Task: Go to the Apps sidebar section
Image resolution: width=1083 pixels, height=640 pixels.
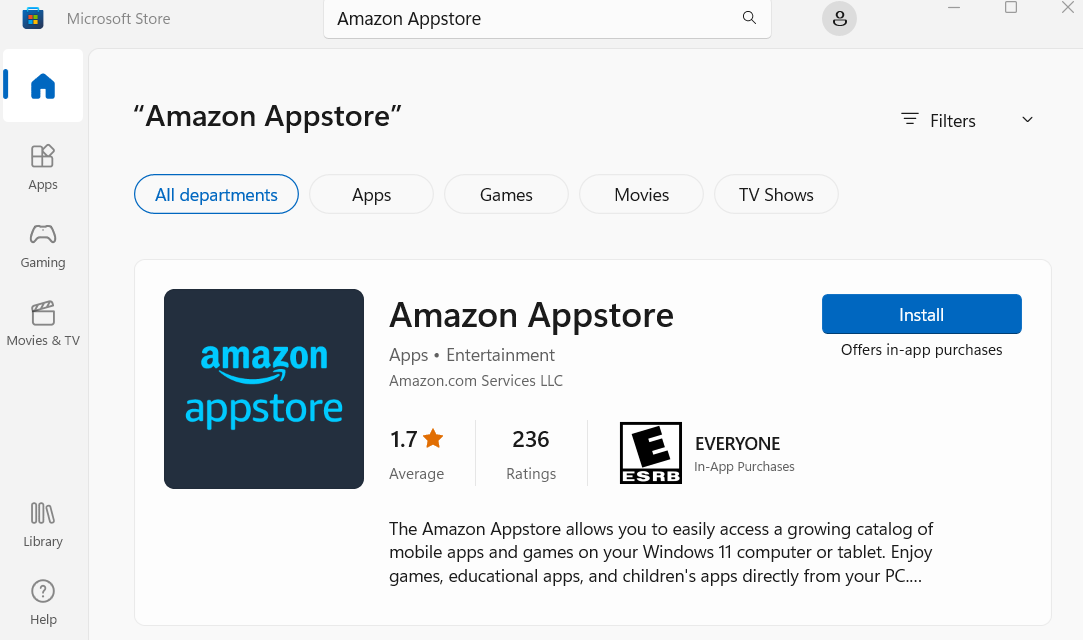Action: click(43, 167)
